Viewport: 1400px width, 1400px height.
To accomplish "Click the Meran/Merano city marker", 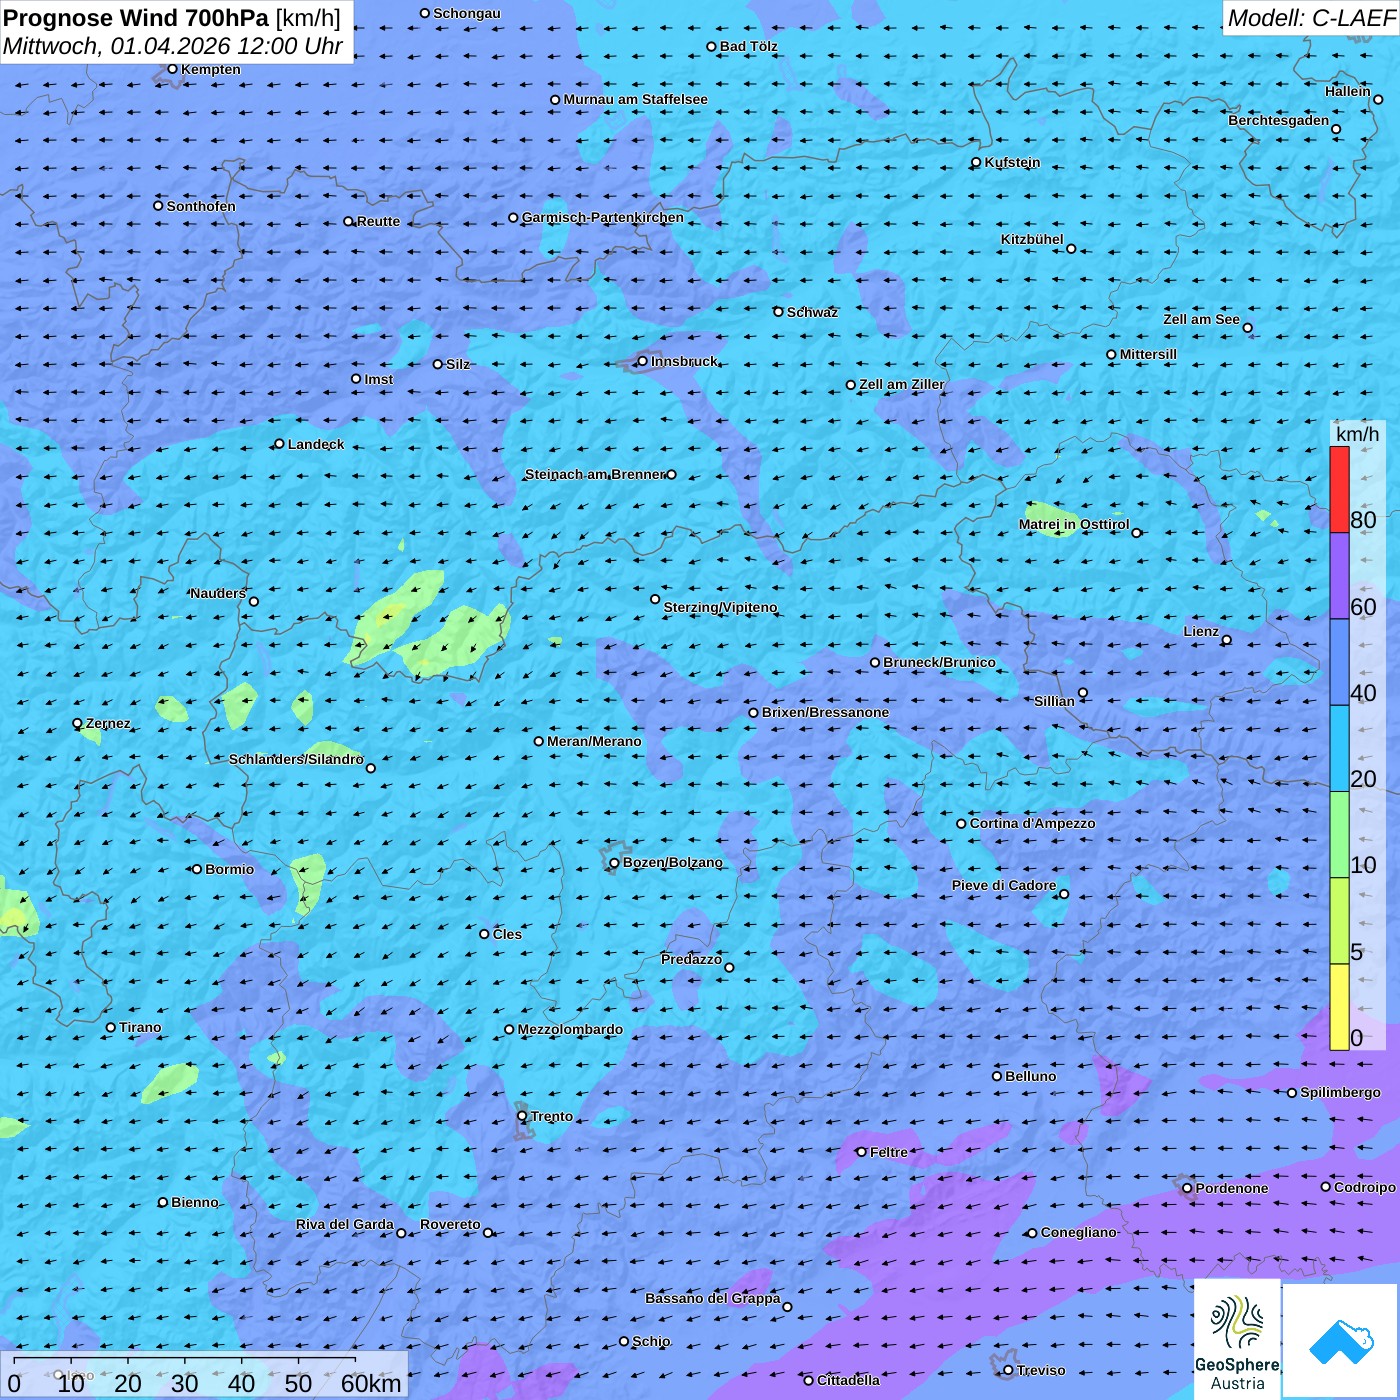I will (x=539, y=741).
